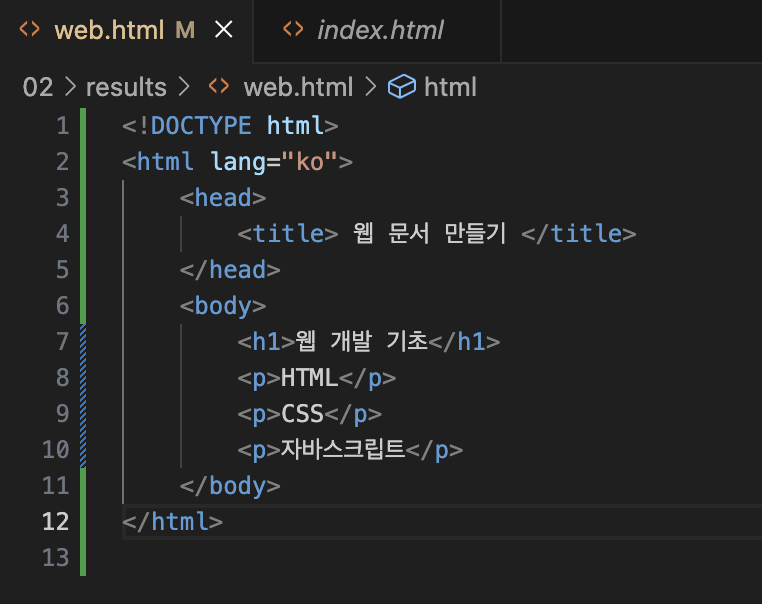762x604 pixels.
Task: Click the cube symbol icon in breadcrumb
Action: pos(401,87)
